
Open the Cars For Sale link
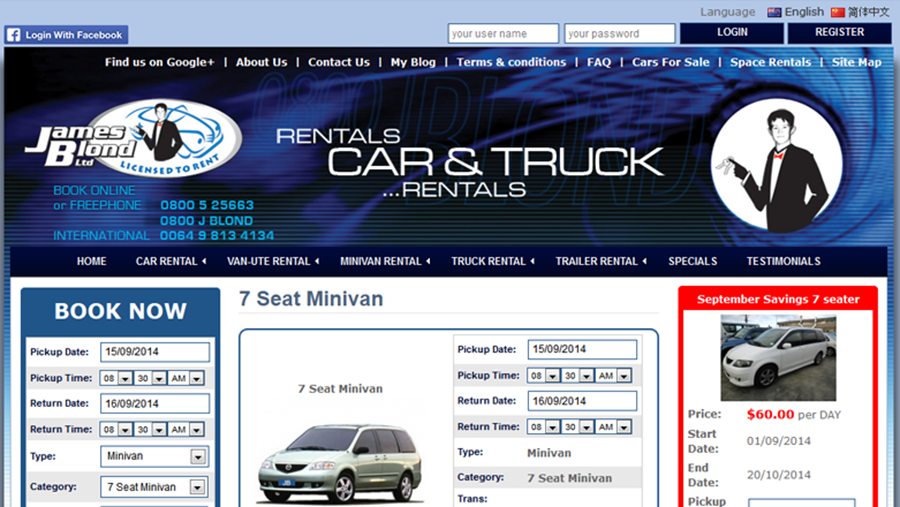point(670,62)
